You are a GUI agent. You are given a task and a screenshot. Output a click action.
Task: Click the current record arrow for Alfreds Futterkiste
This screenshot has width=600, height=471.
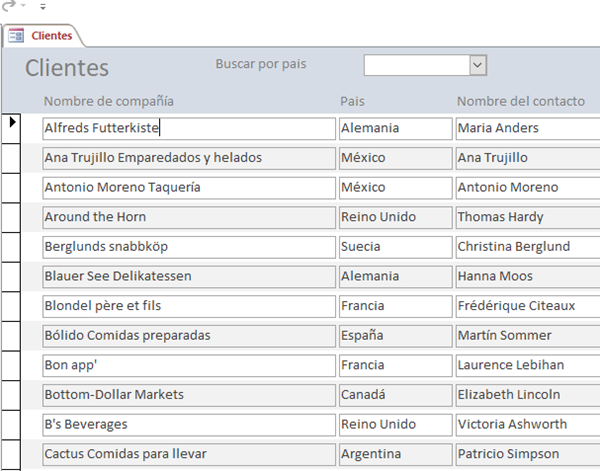pos(13,122)
